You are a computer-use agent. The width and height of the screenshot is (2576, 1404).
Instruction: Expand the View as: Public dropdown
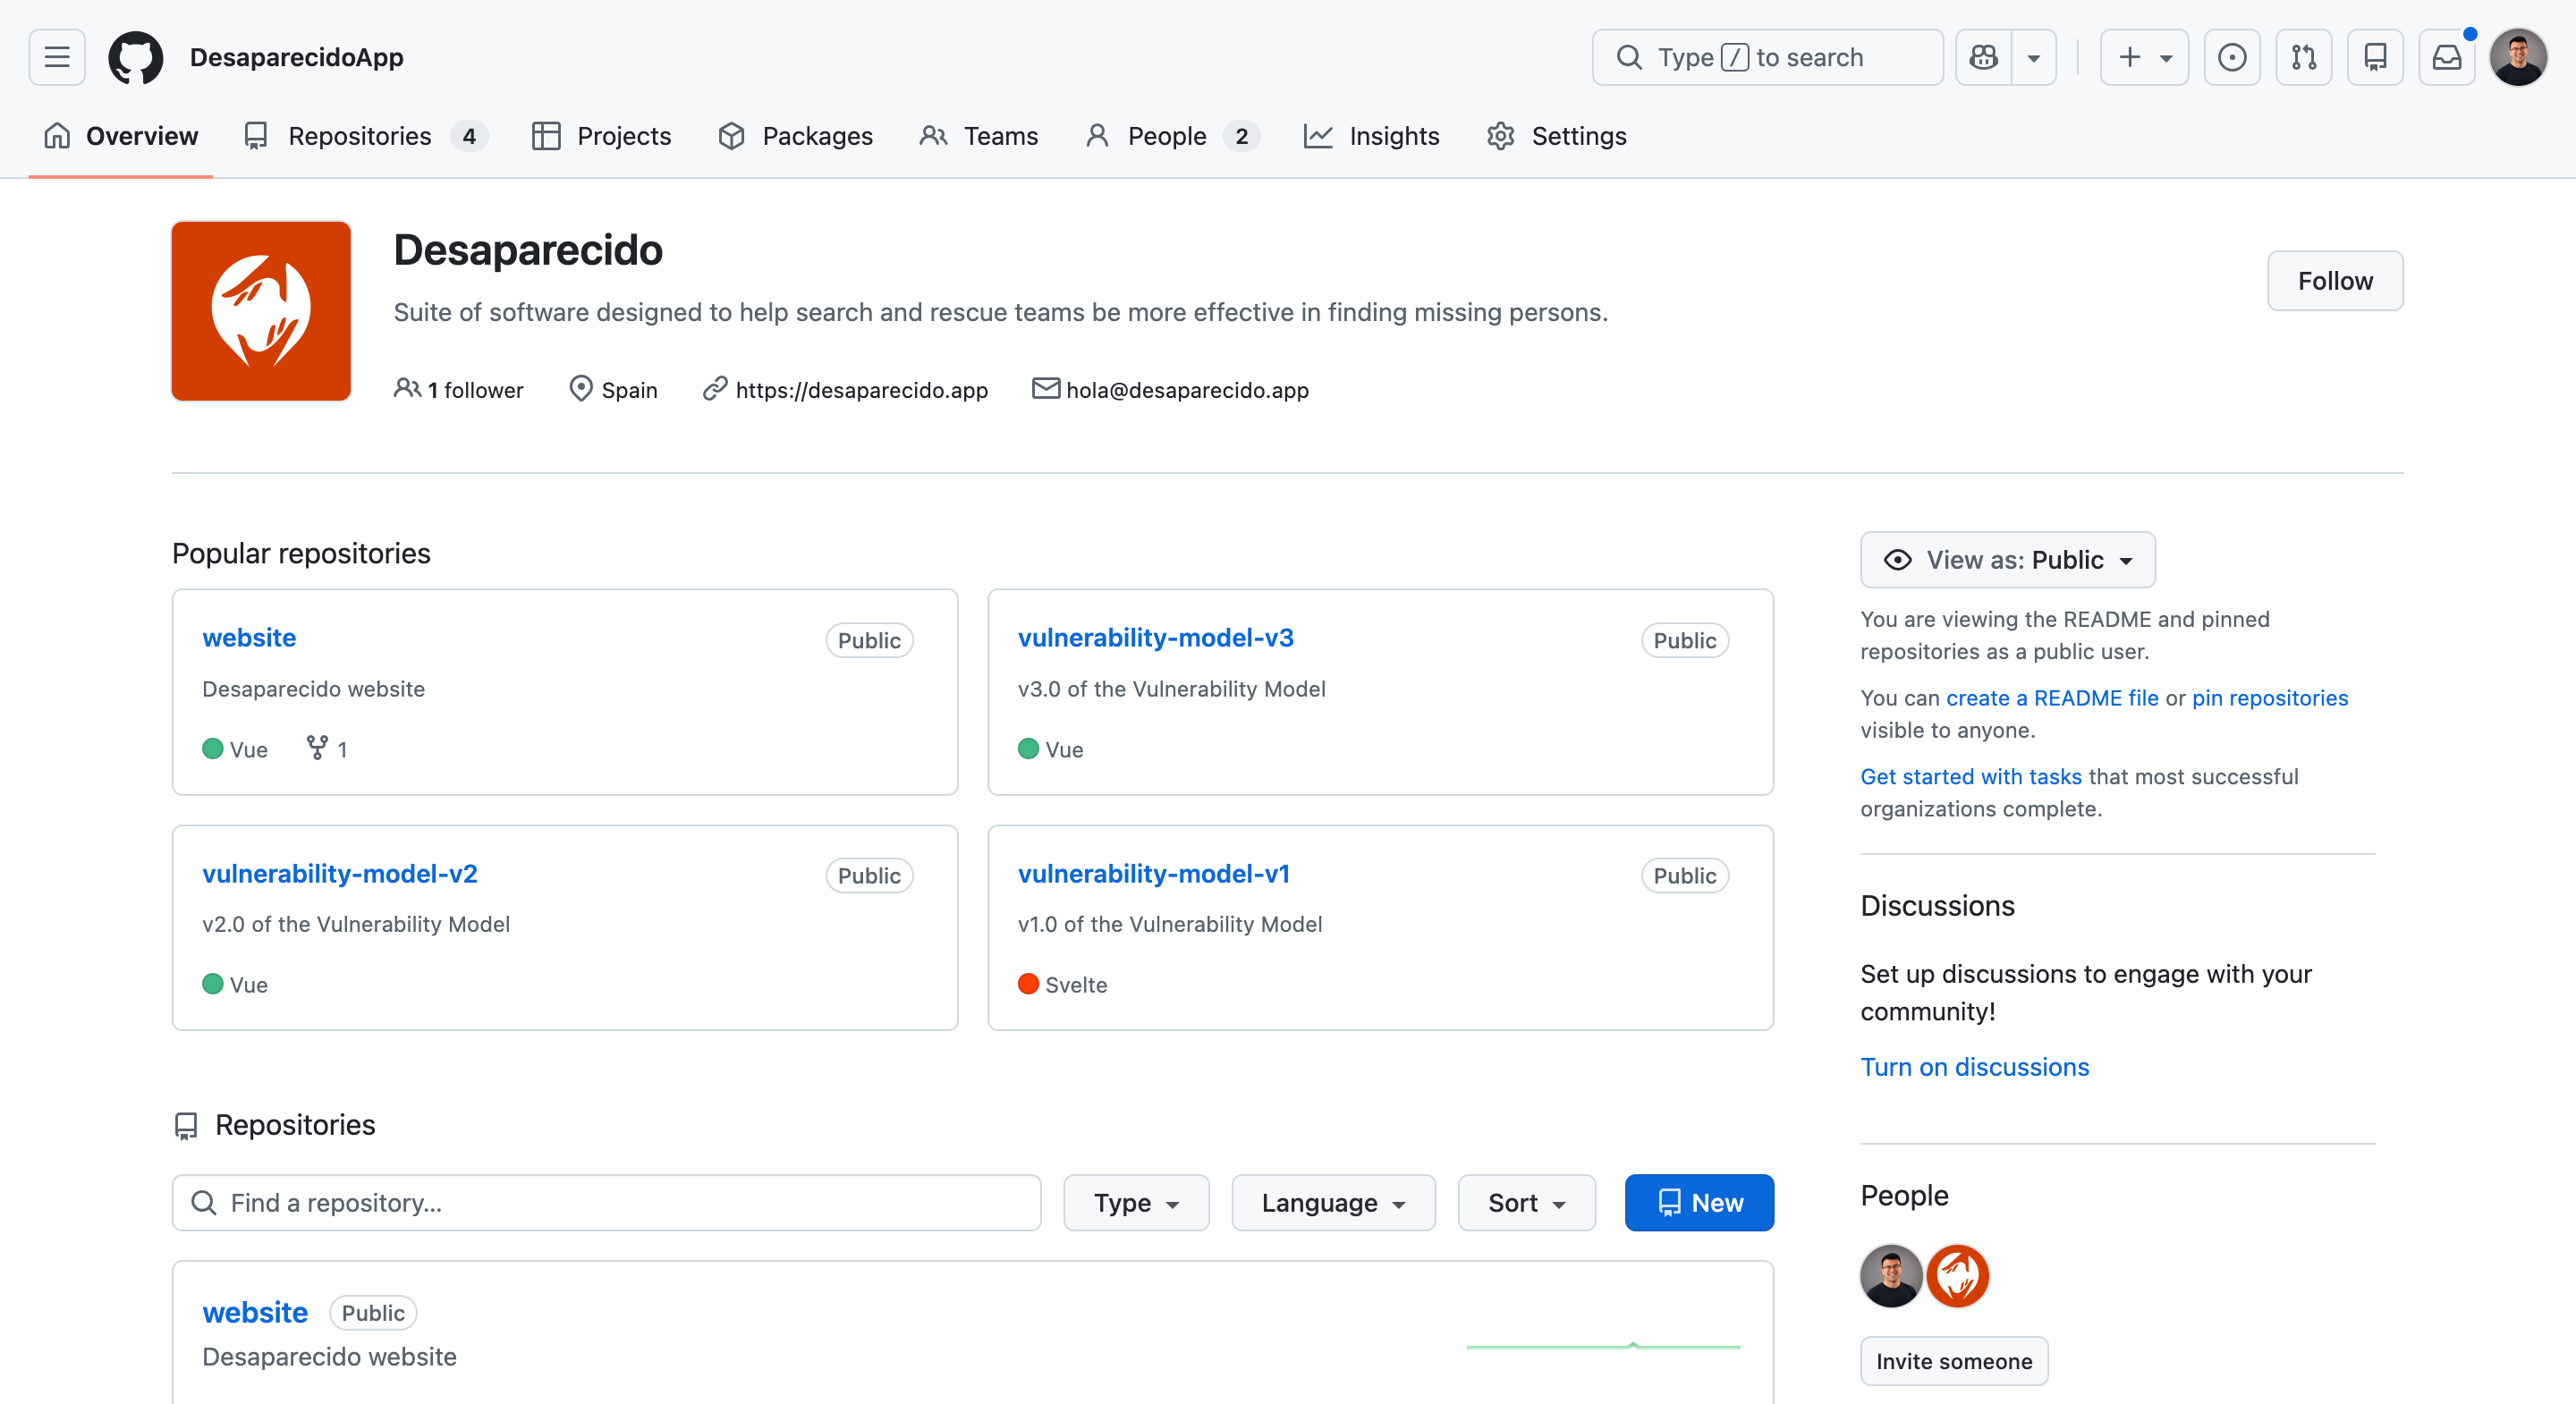coord(2008,560)
